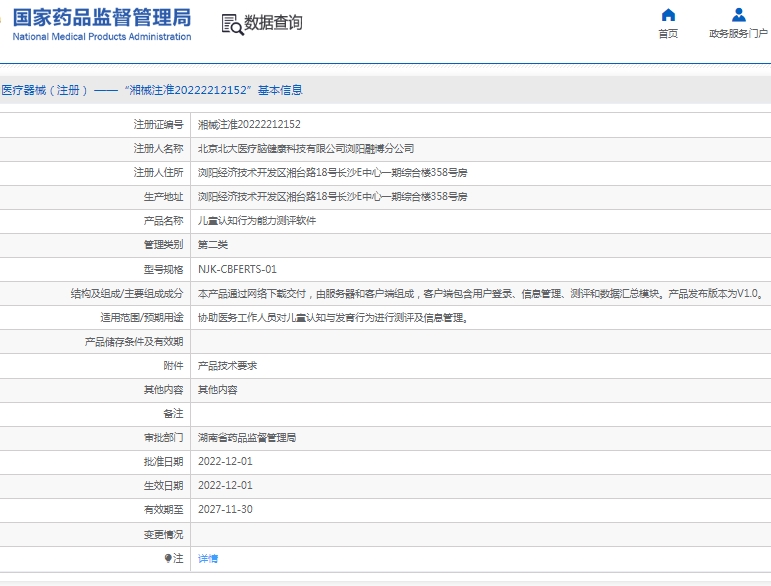
Task: Click the 数据查询 search document icon
Action: (232, 24)
